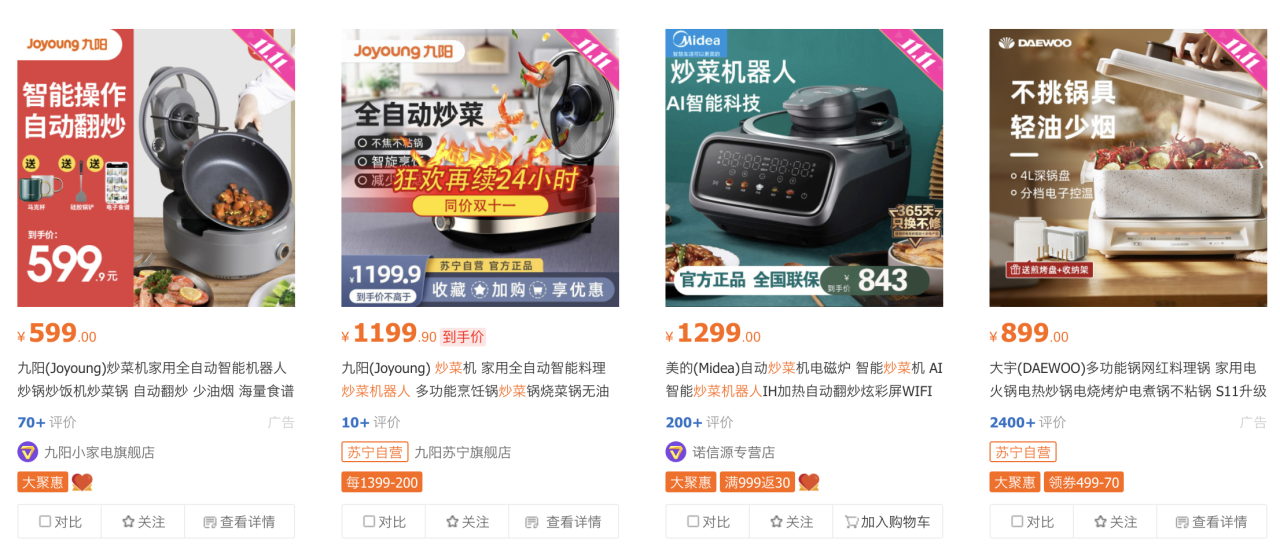Image resolution: width=1280 pixels, height=556 pixels.
Task: Click the Midea 炒菜机器人 product image
Action: [804, 168]
